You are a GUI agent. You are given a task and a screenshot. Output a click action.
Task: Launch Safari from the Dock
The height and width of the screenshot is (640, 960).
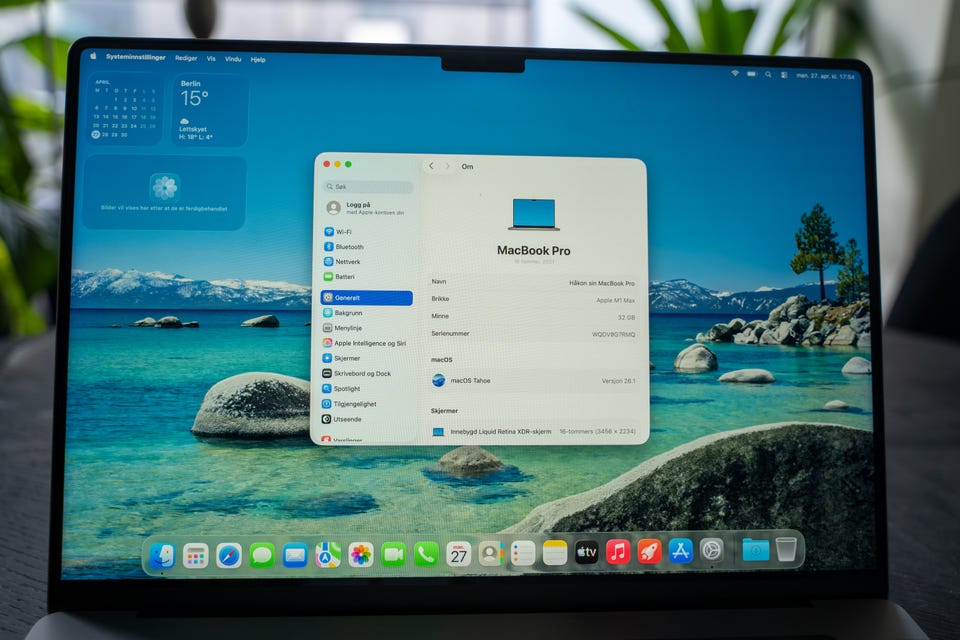point(228,555)
